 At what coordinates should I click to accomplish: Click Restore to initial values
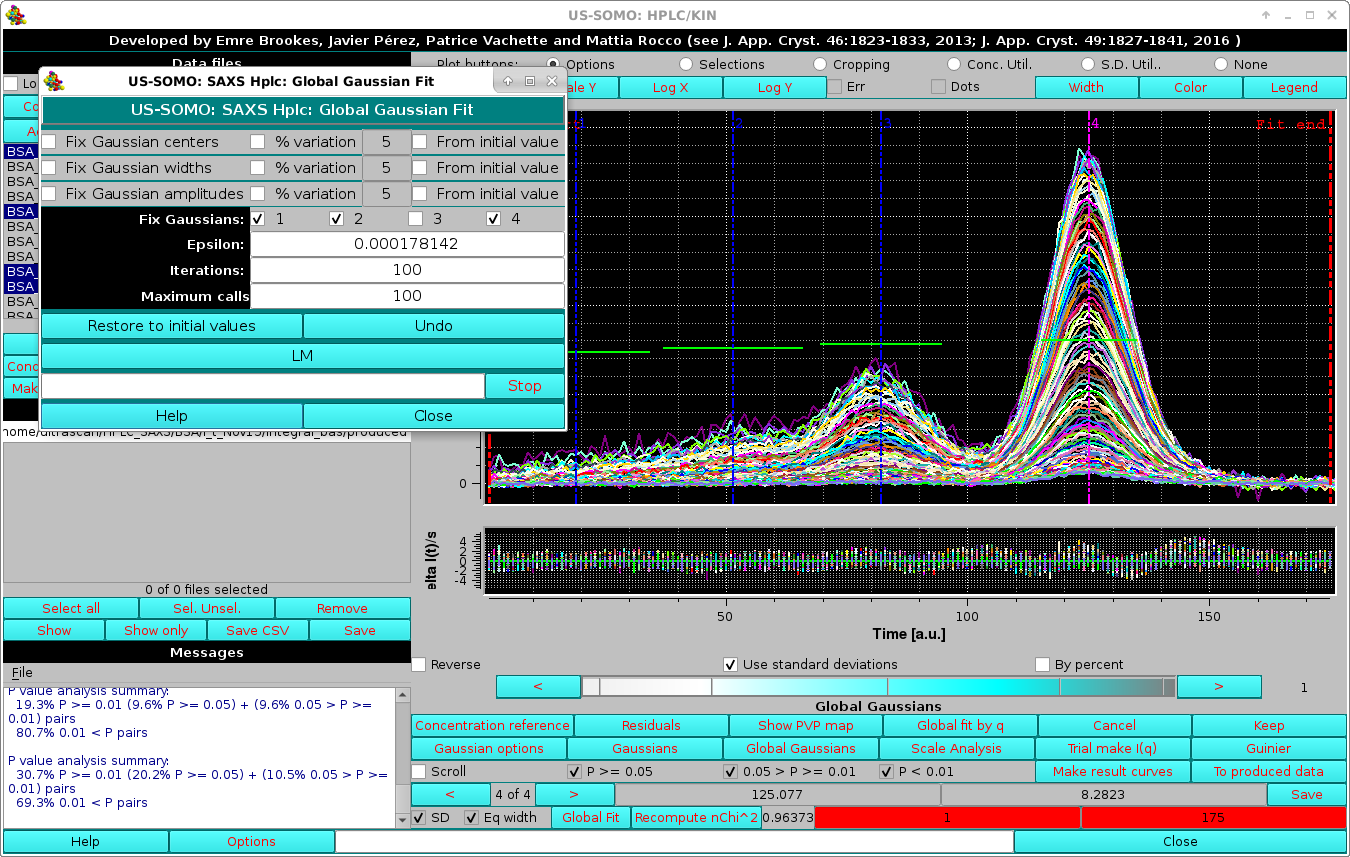(170, 325)
